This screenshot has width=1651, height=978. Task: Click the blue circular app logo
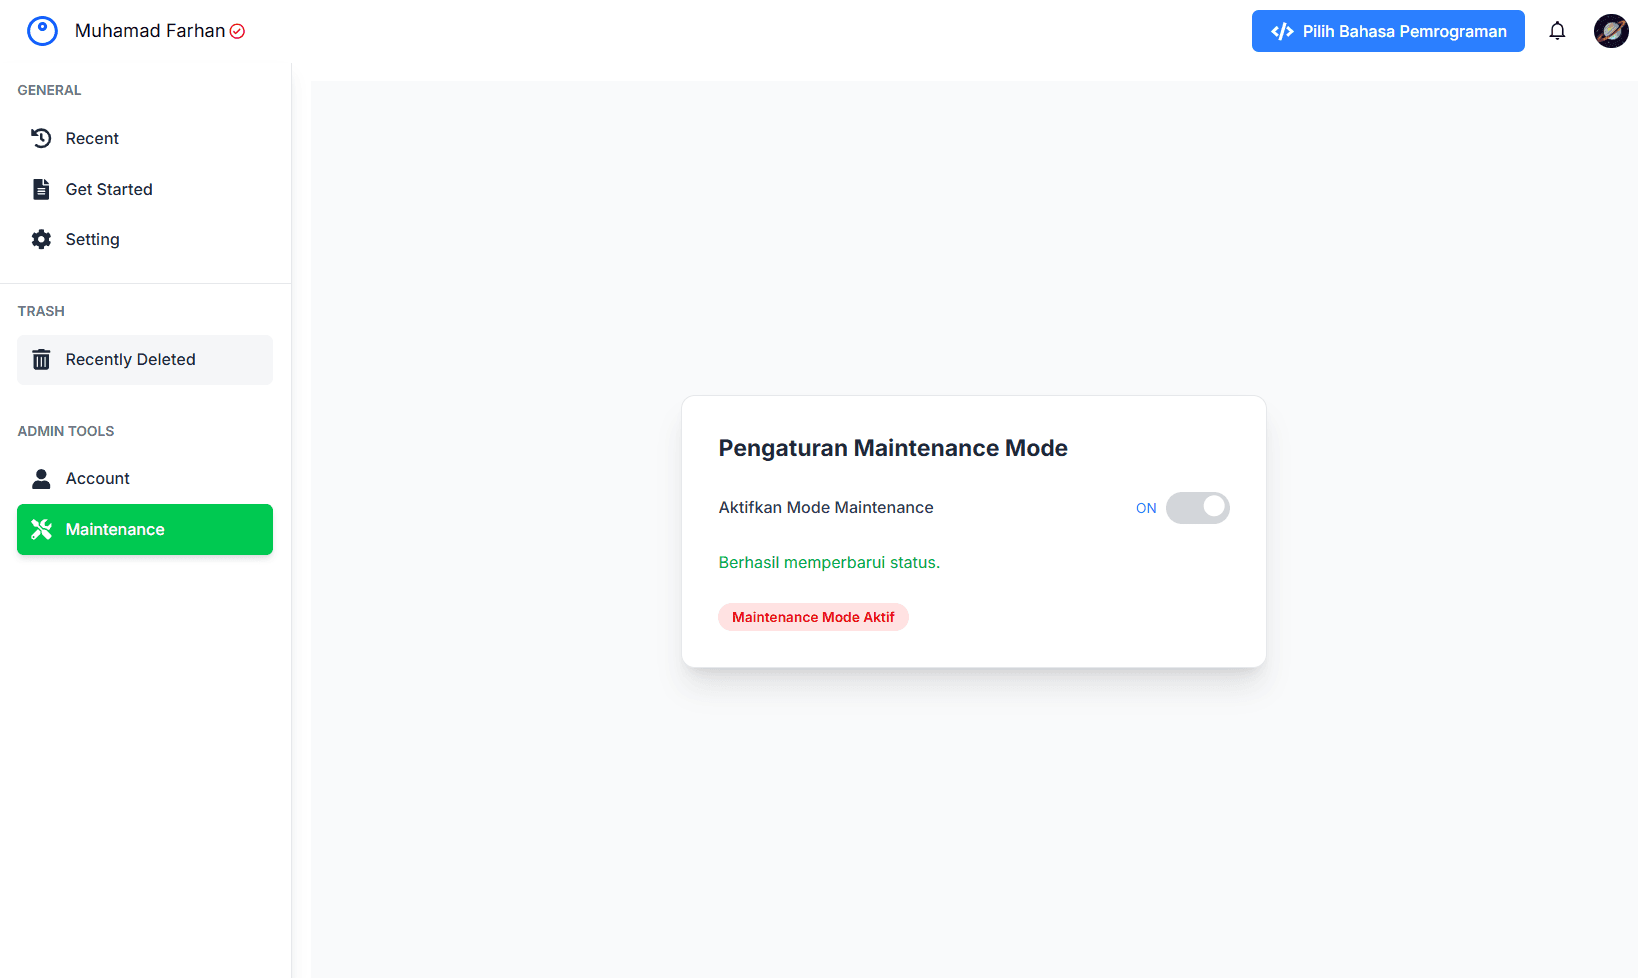click(x=42, y=31)
